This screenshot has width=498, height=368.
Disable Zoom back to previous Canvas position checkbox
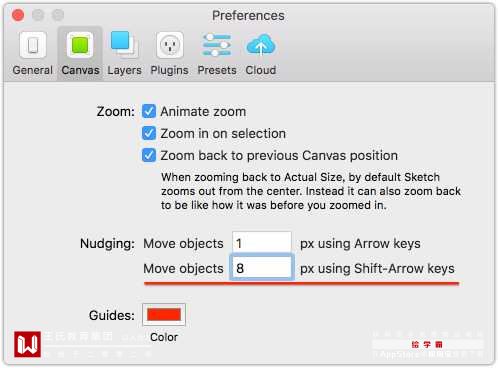point(149,155)
